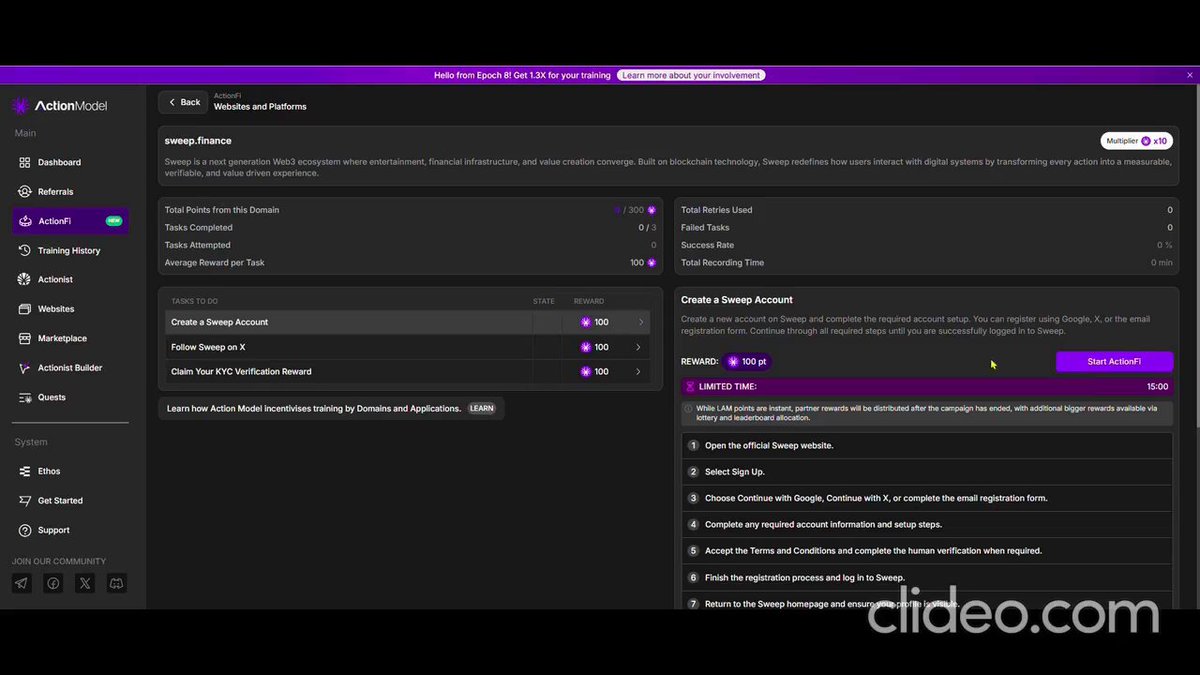This screenshot has height=675, width=1200.
Task: Click the 15:00 limited time countdown
Action: tap(1157, 386)
